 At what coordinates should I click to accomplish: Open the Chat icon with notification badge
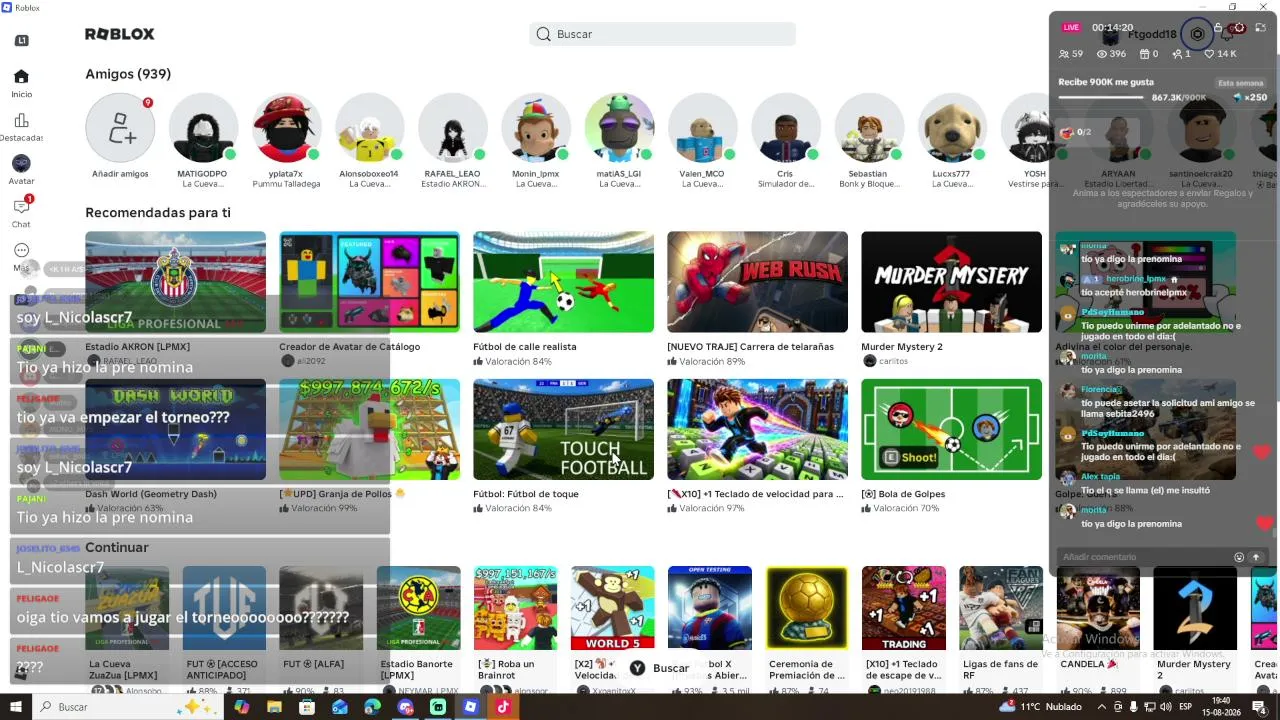tap(22, 206)
